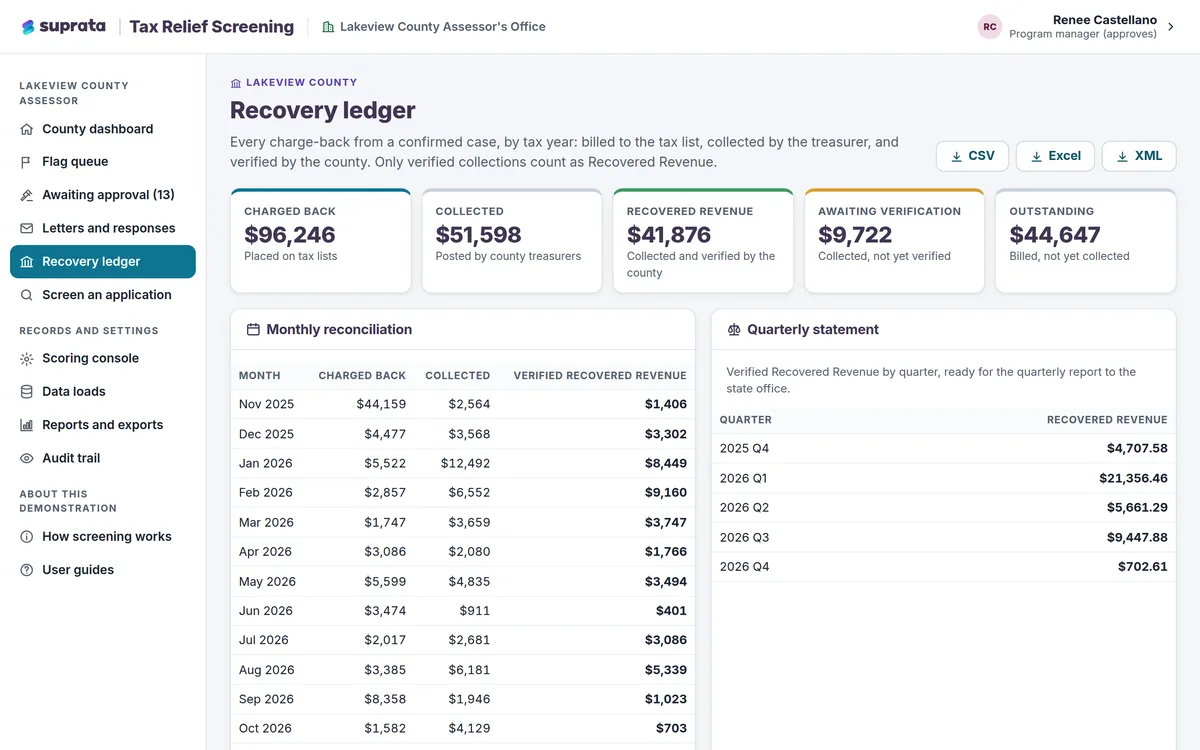Click the VERIFIED RECOVERED REVENUE column header
This screenshot has height=750, width=1200.
(x=600, y=376)
